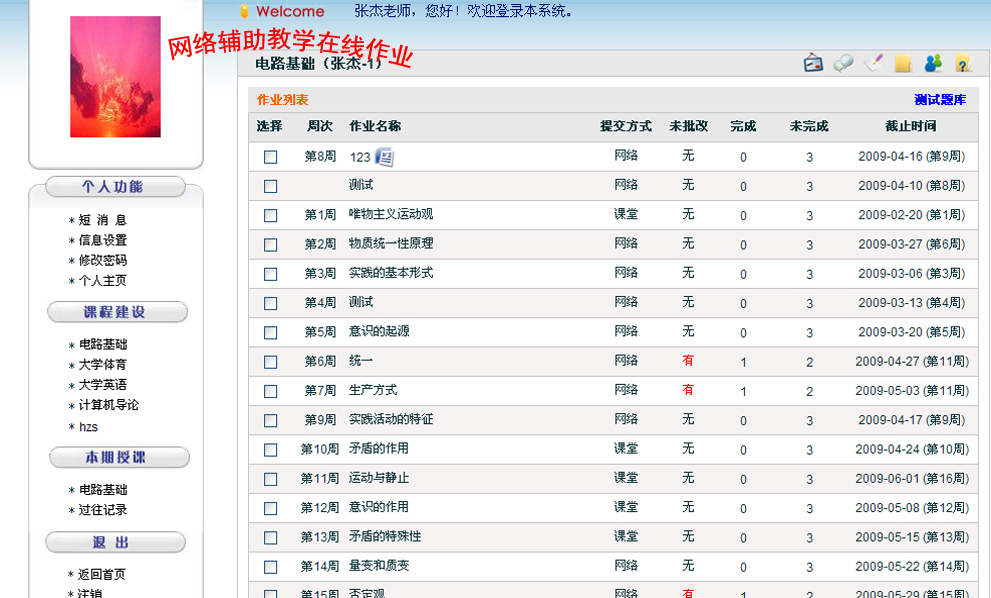
Task: Open 过往记录 under 本期授课
Action: [102, 510]
